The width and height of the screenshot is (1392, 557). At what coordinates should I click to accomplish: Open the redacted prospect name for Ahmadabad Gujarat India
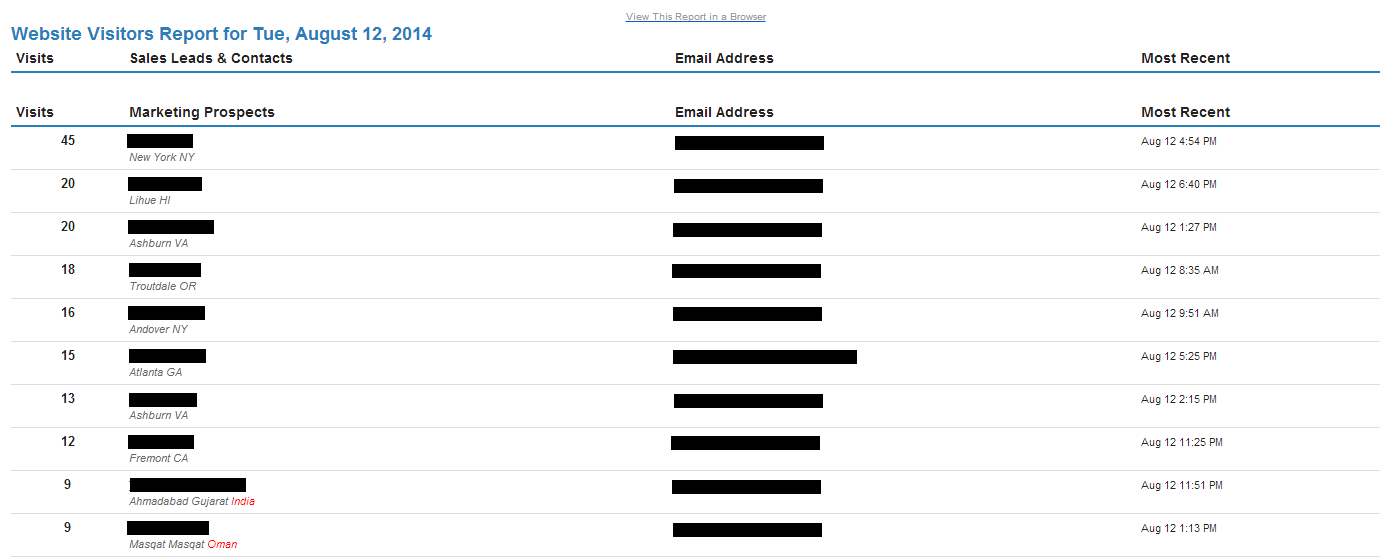pos(188,485)
